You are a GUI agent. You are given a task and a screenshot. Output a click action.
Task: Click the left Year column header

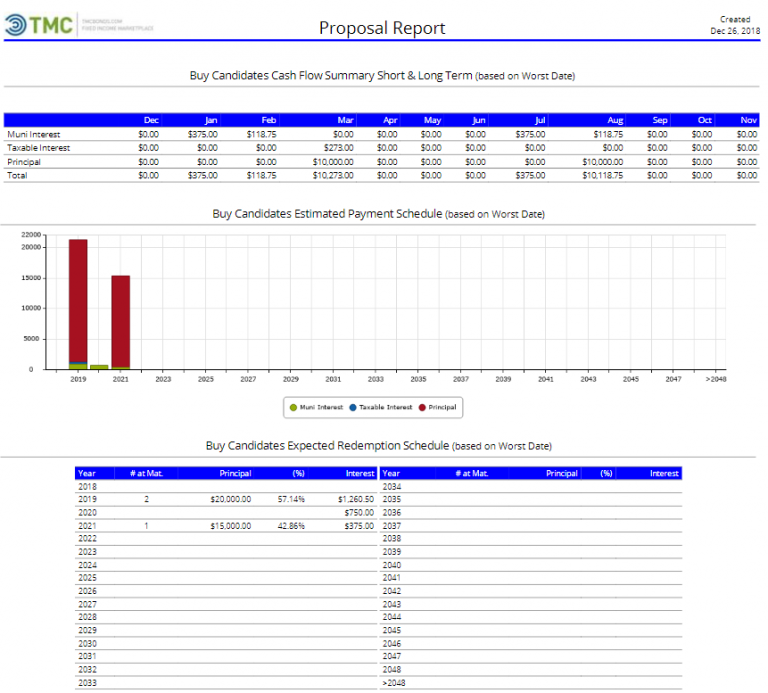[x=87, y=474]
